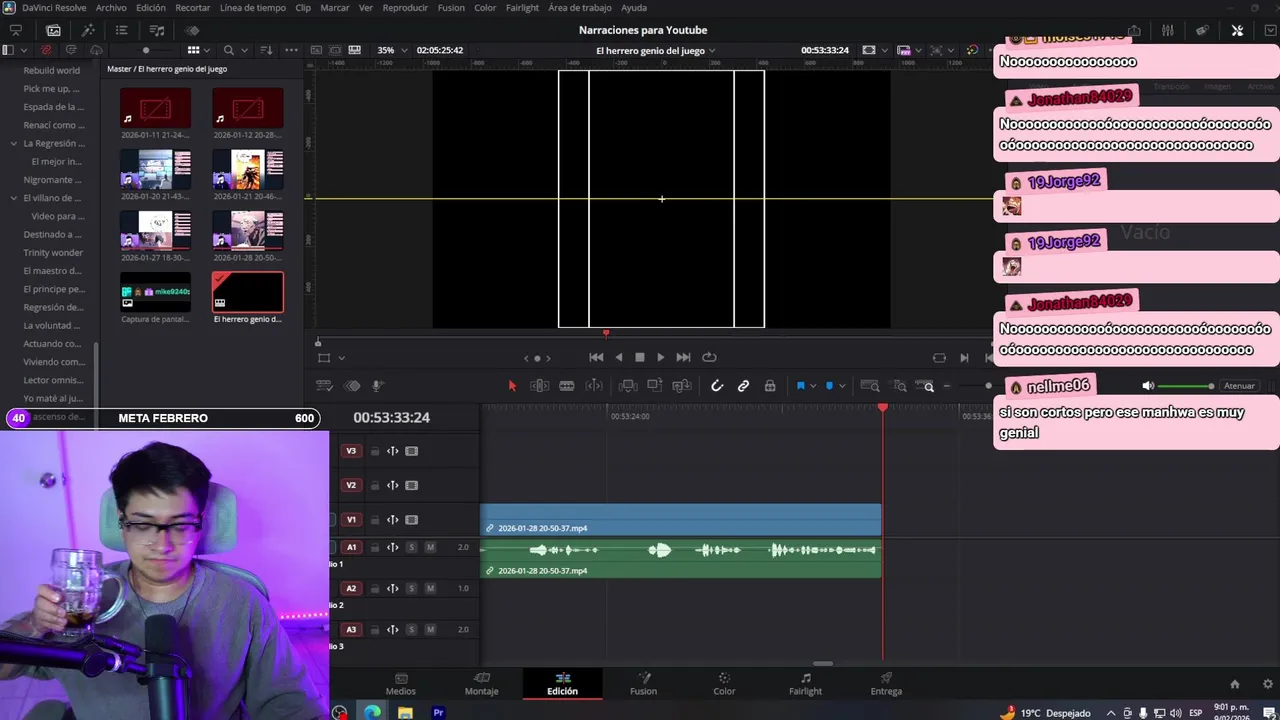Click the voiceover microphone icon in toolbar
The height and width of the screenshot is (720, 1280).
coord(377,386)
